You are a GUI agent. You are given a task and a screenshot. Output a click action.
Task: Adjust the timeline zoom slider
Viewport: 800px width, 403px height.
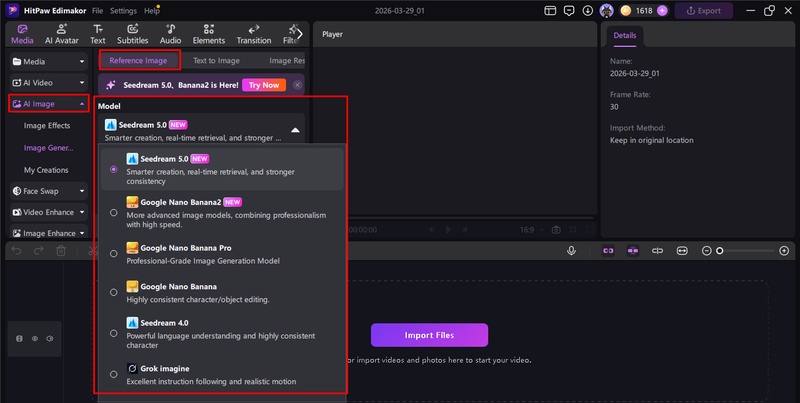pyautogui.click(x=719, y=251)
